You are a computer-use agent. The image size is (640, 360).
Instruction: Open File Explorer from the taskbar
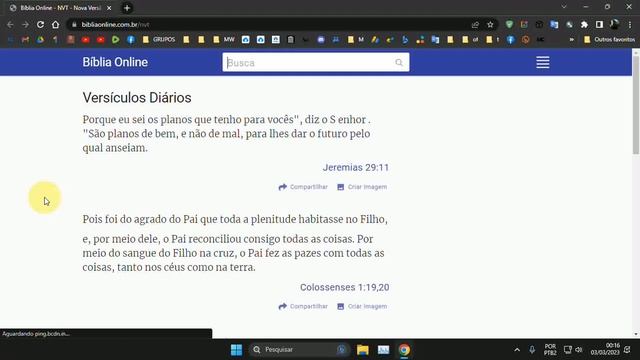362,350
